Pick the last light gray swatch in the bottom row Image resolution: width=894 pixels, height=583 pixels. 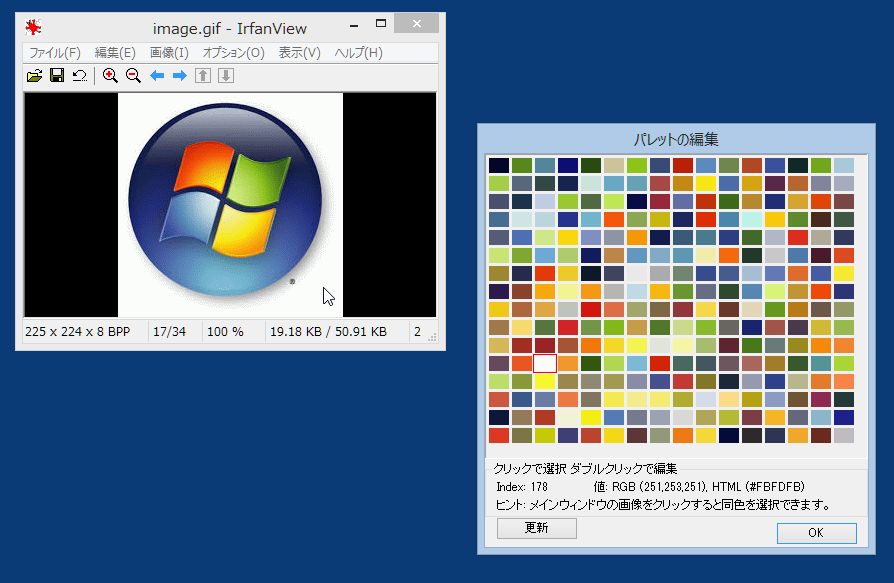pyautogui.click(x=844, y=435)
